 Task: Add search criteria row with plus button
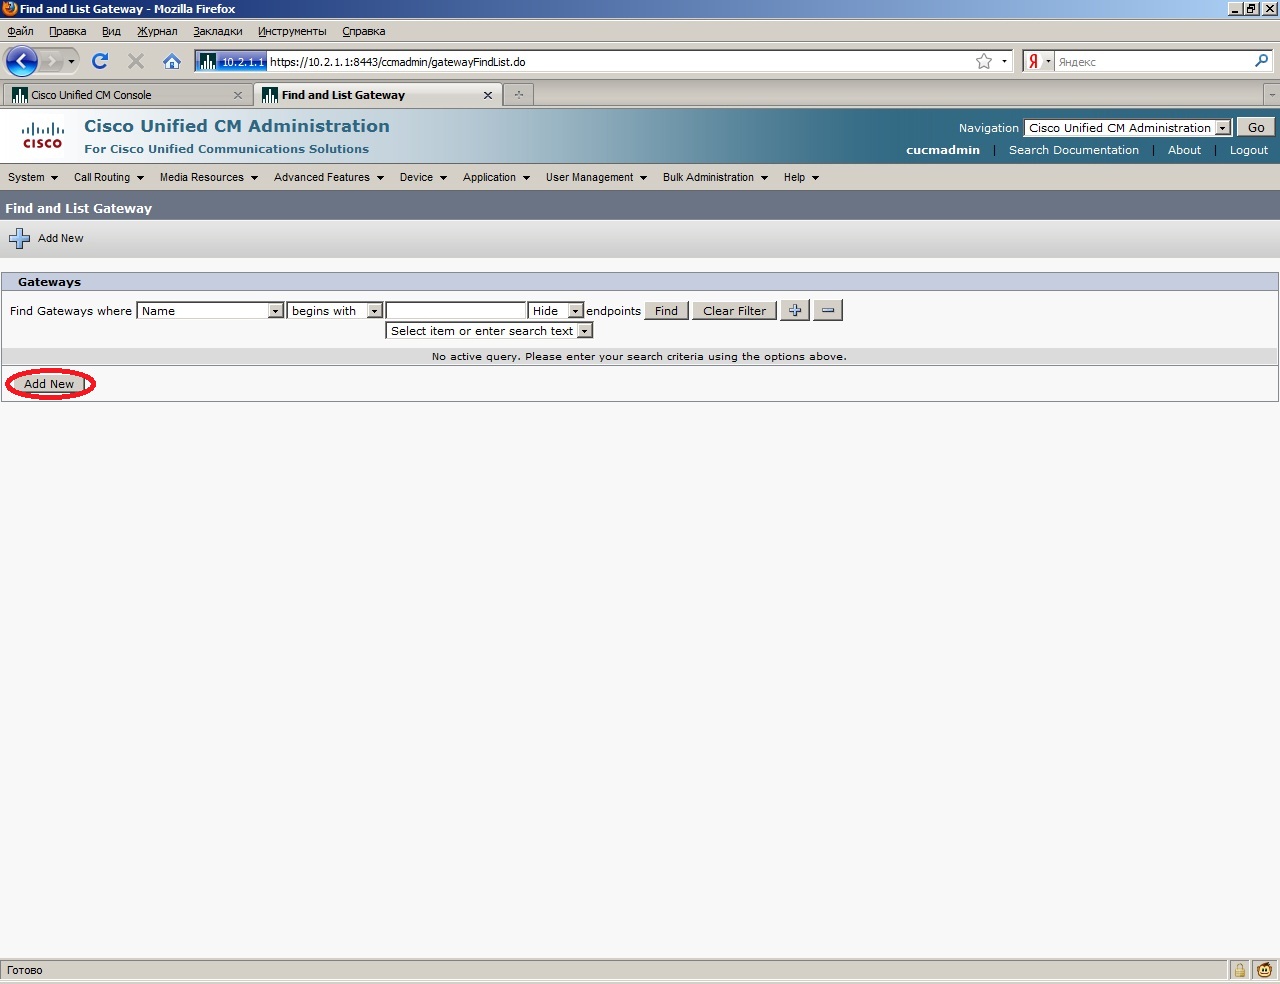795,310
